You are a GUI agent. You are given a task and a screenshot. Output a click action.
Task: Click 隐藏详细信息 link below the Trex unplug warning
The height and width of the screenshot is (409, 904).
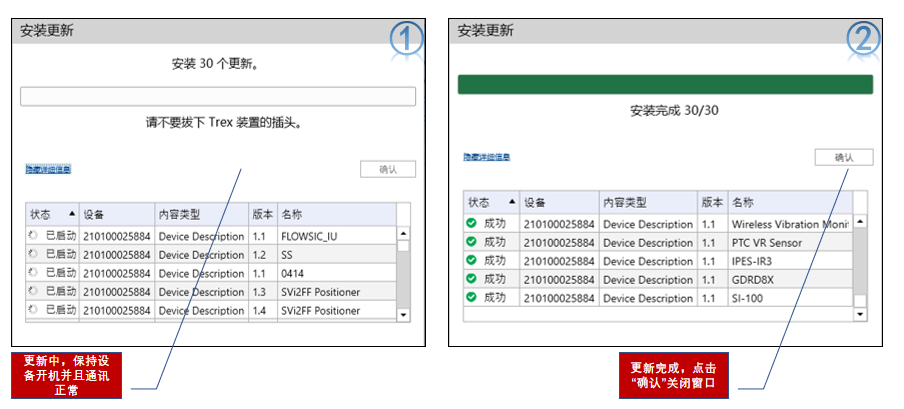coord(48,170)
